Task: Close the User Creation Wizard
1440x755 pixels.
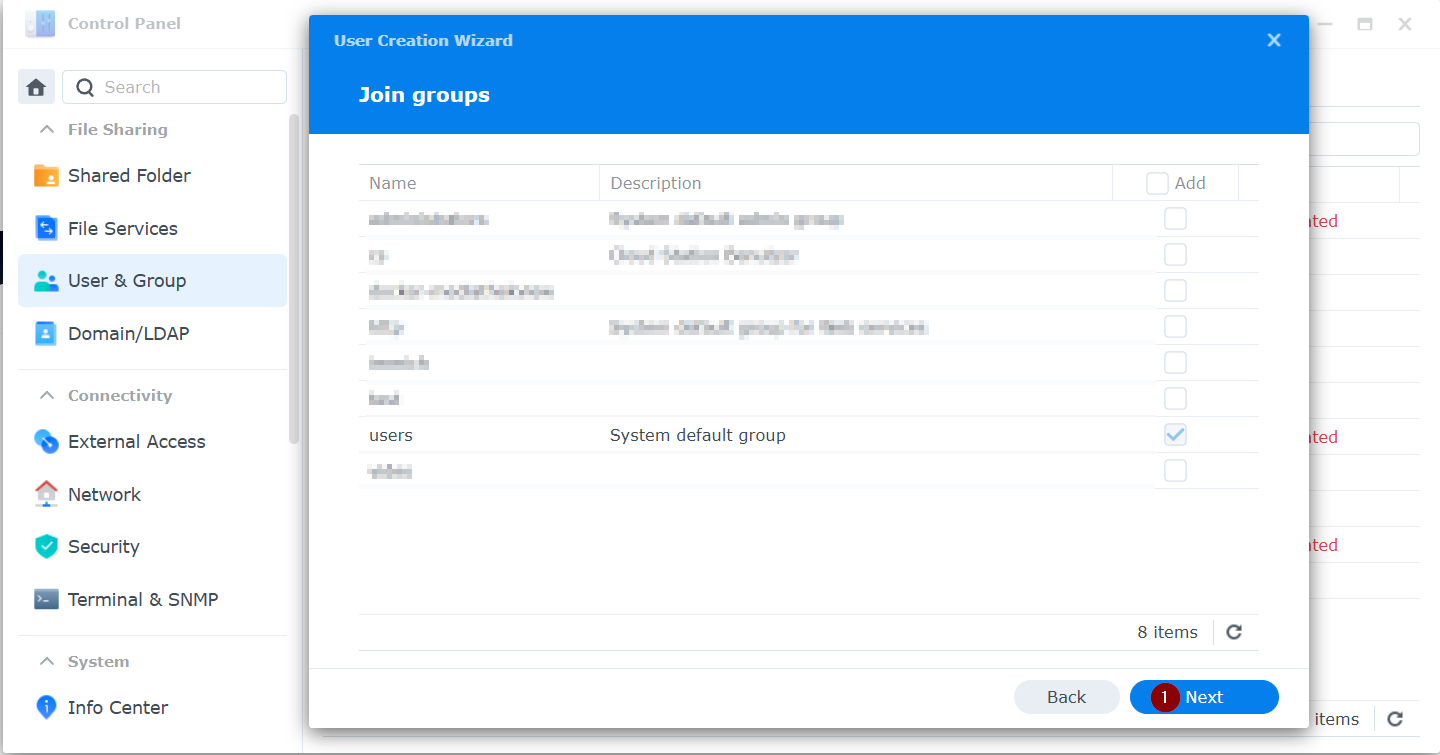Action: click(1274, 40)
